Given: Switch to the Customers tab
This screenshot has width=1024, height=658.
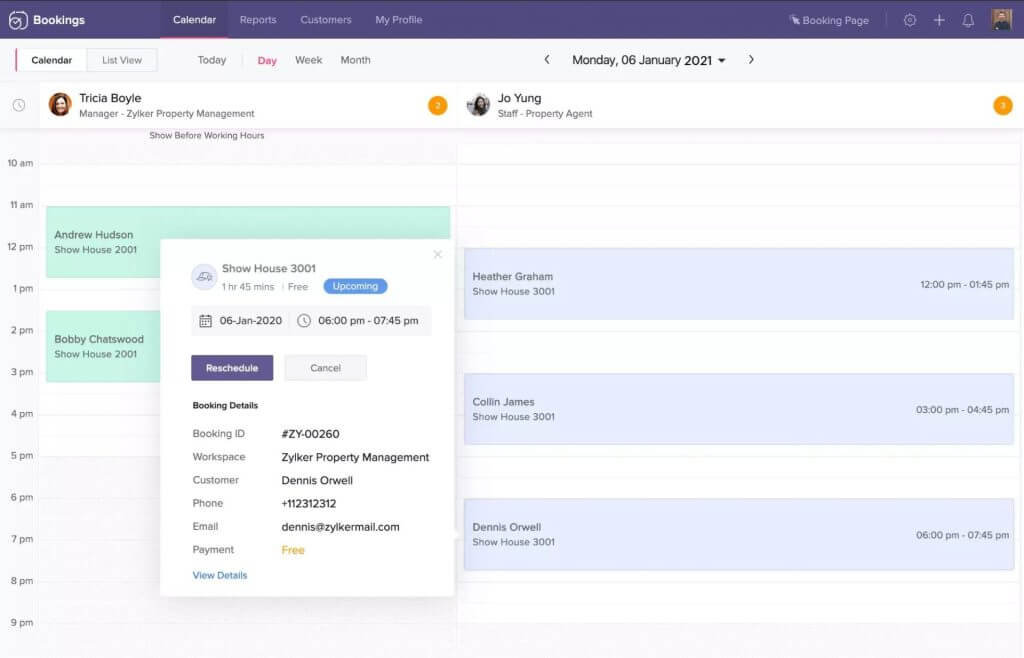Looking at the screenshot, I should [x=325, y=19].
